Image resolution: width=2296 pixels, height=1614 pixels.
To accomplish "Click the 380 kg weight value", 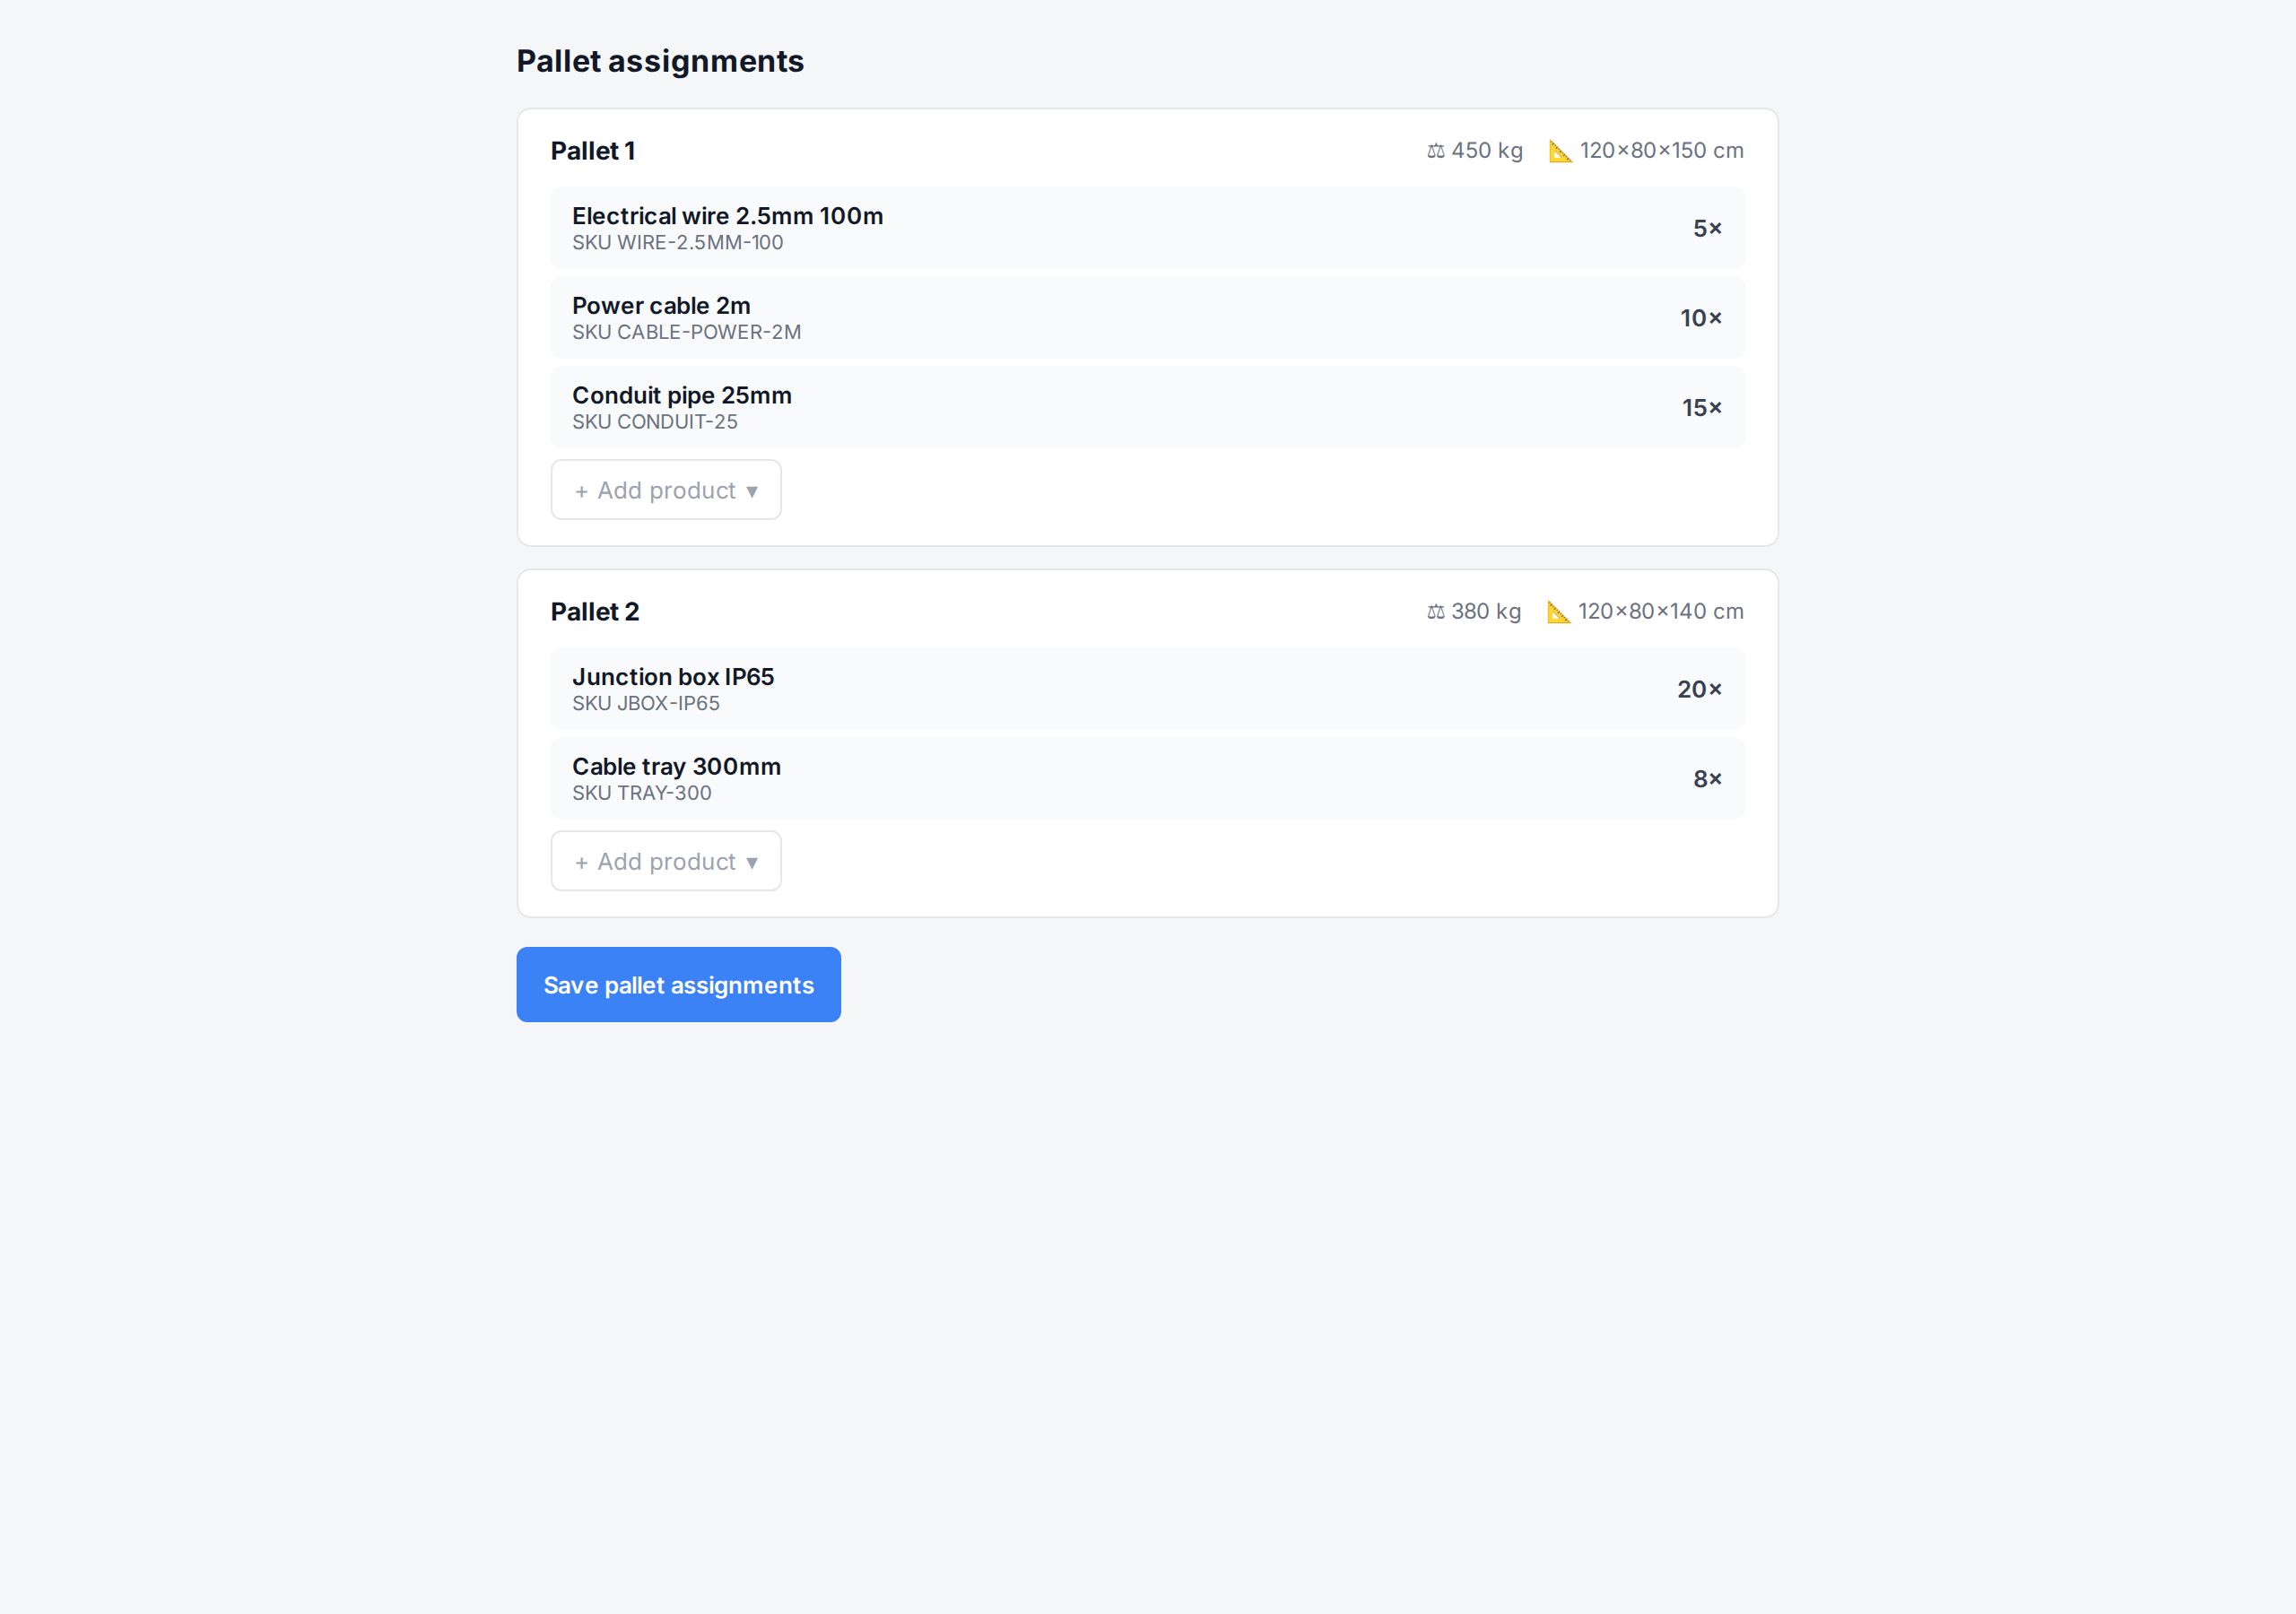I will 1486,612.
